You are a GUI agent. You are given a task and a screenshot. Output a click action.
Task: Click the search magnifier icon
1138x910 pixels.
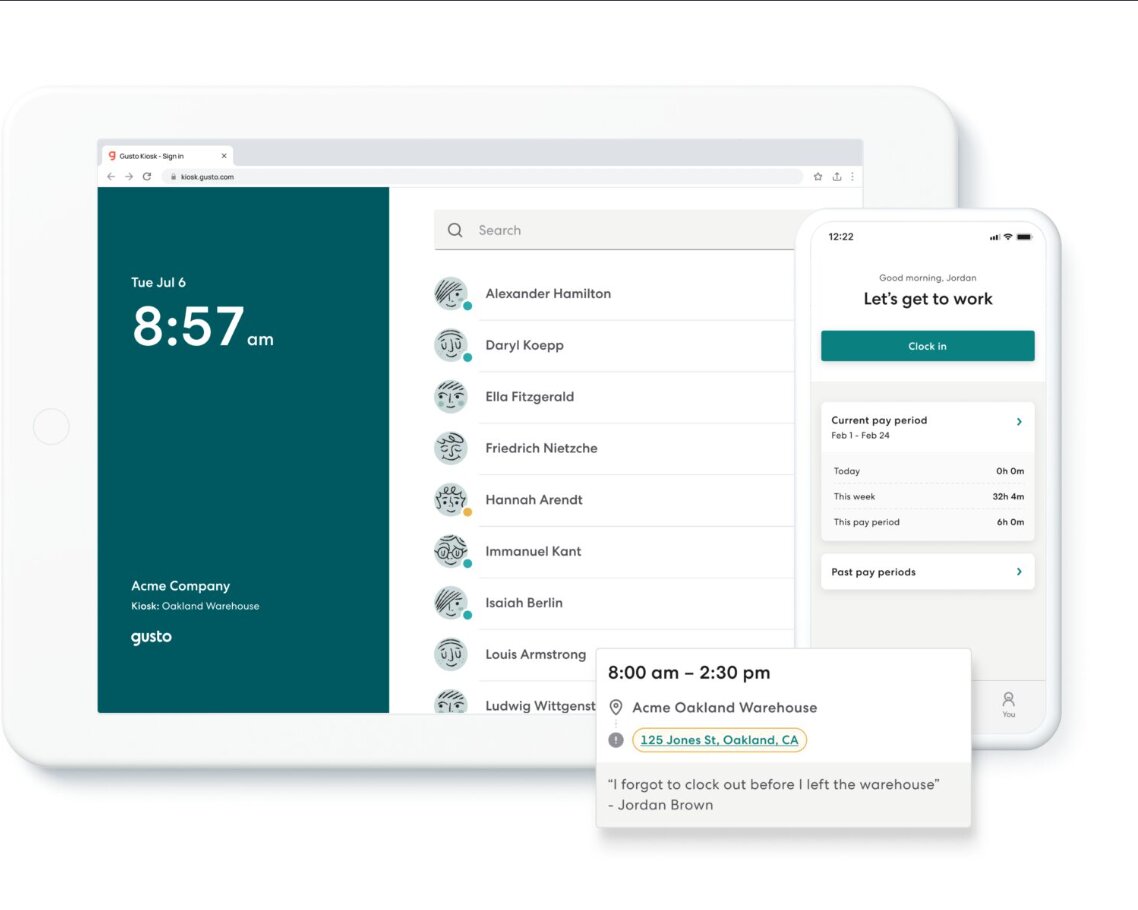tap(455, 230)
